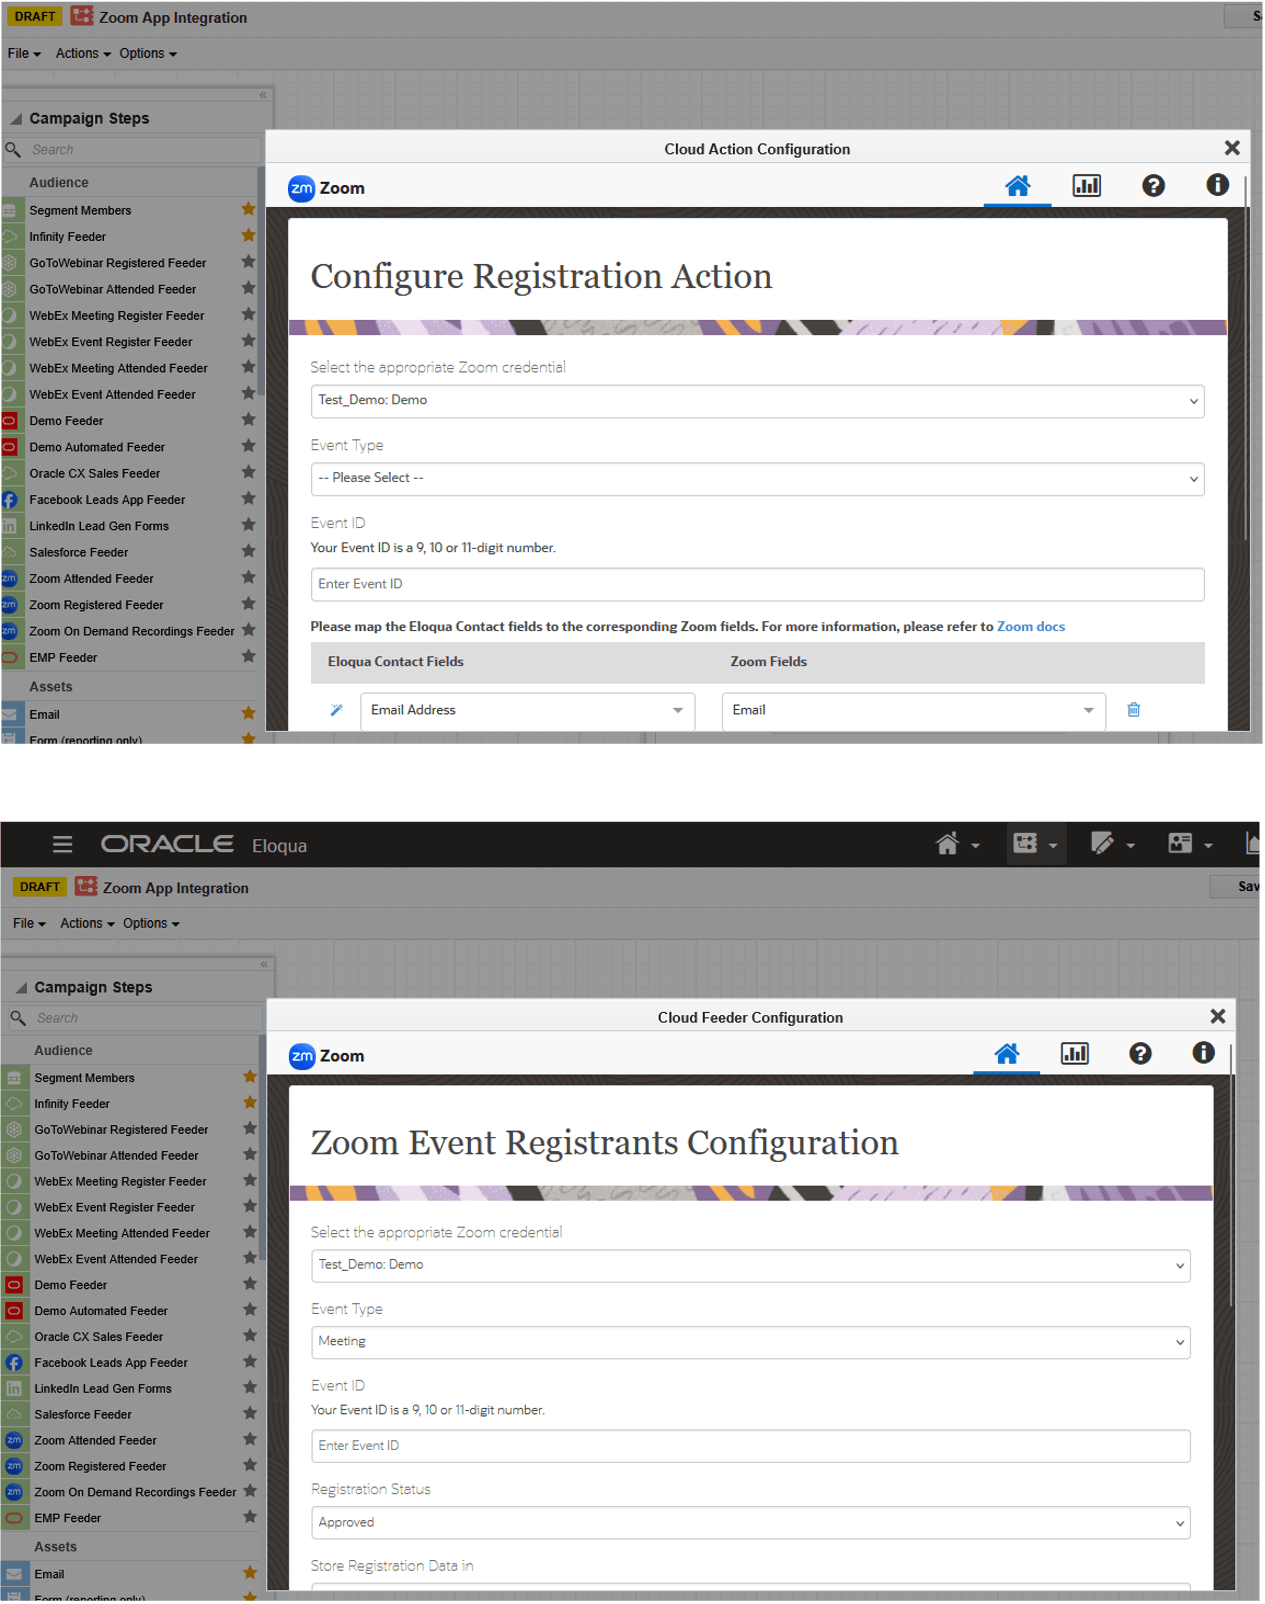Open Event Type Meeting dropdown
Viewport: 1265px width, 1604px height.
pyautogui.click(x=750, y=1343)
